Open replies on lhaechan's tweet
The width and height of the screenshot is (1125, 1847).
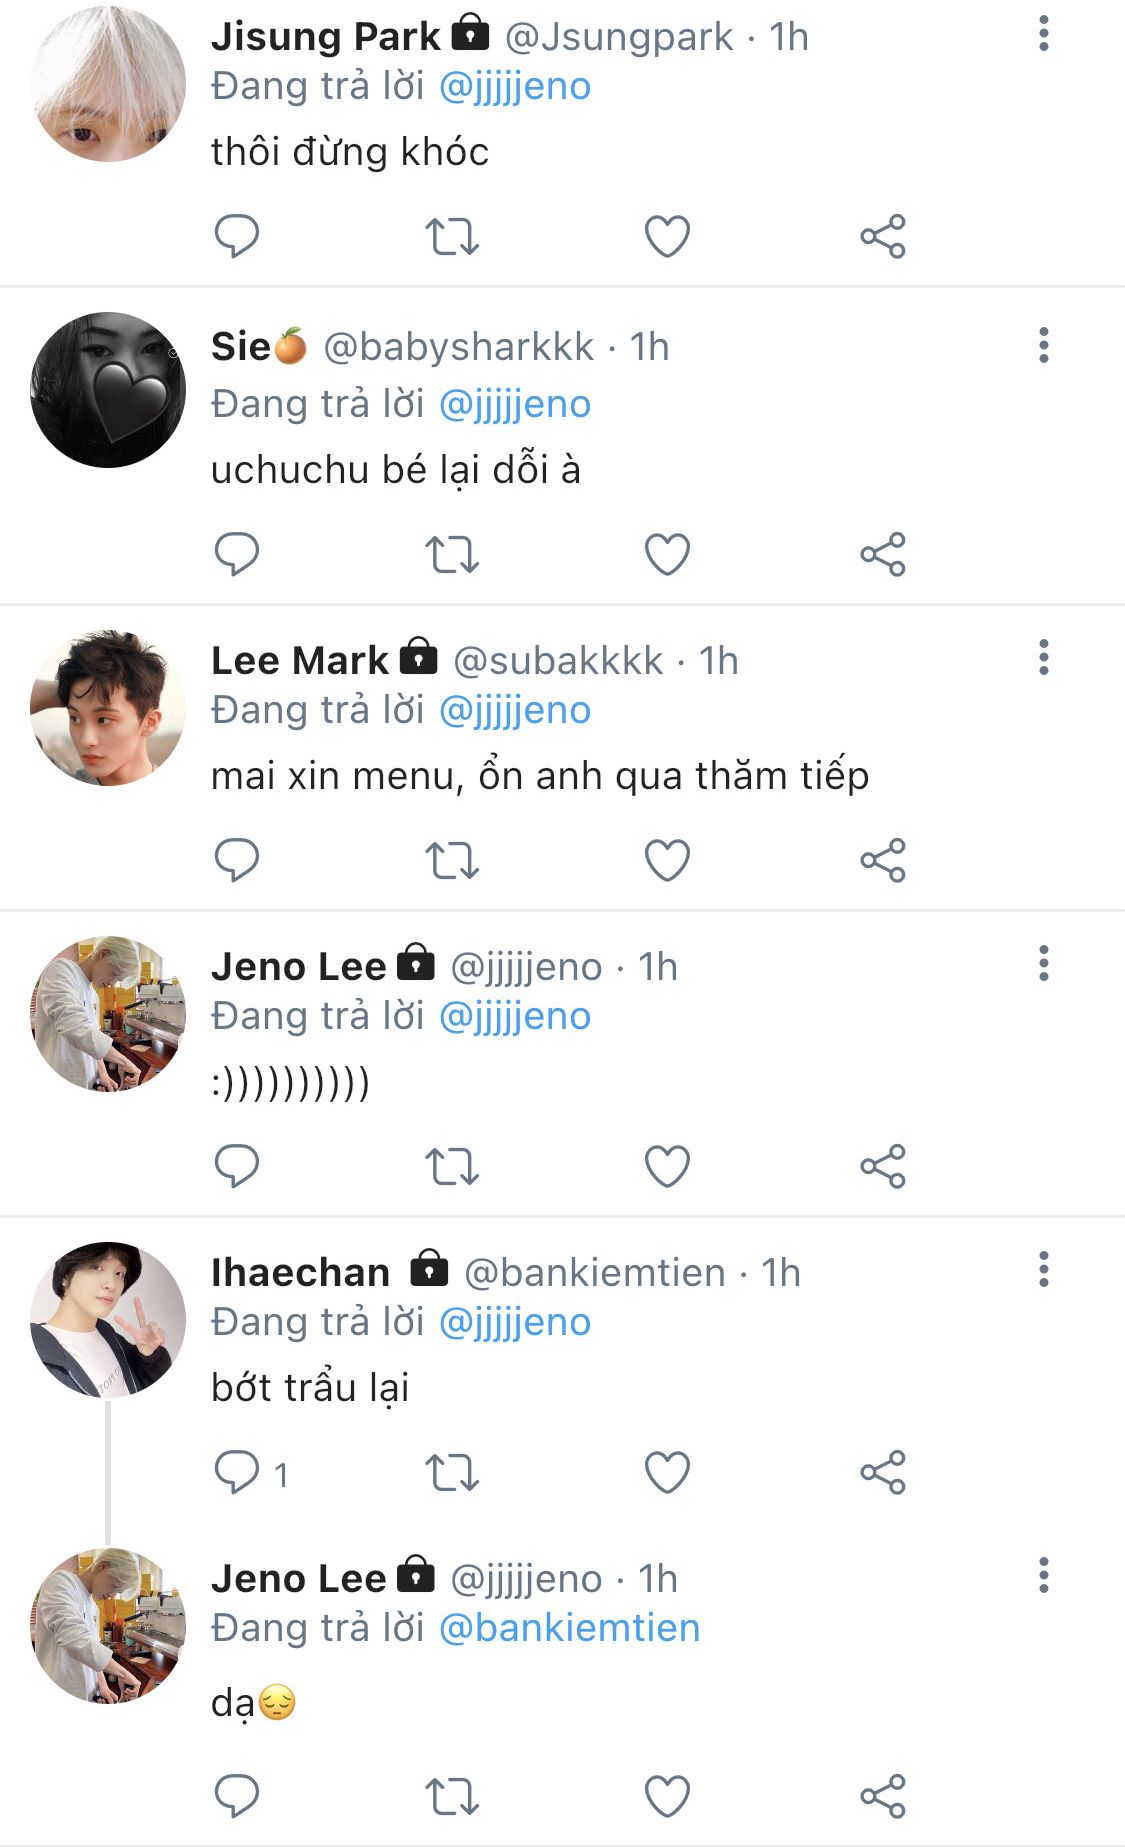238,1473
